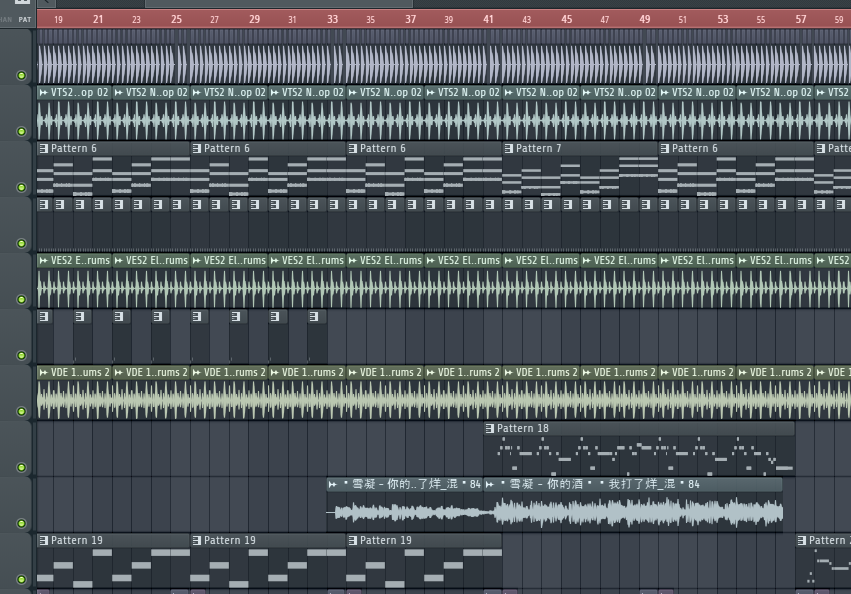Mute the VTS2 loop track
This screenshot has width=851, height=594.
(21, 131)
